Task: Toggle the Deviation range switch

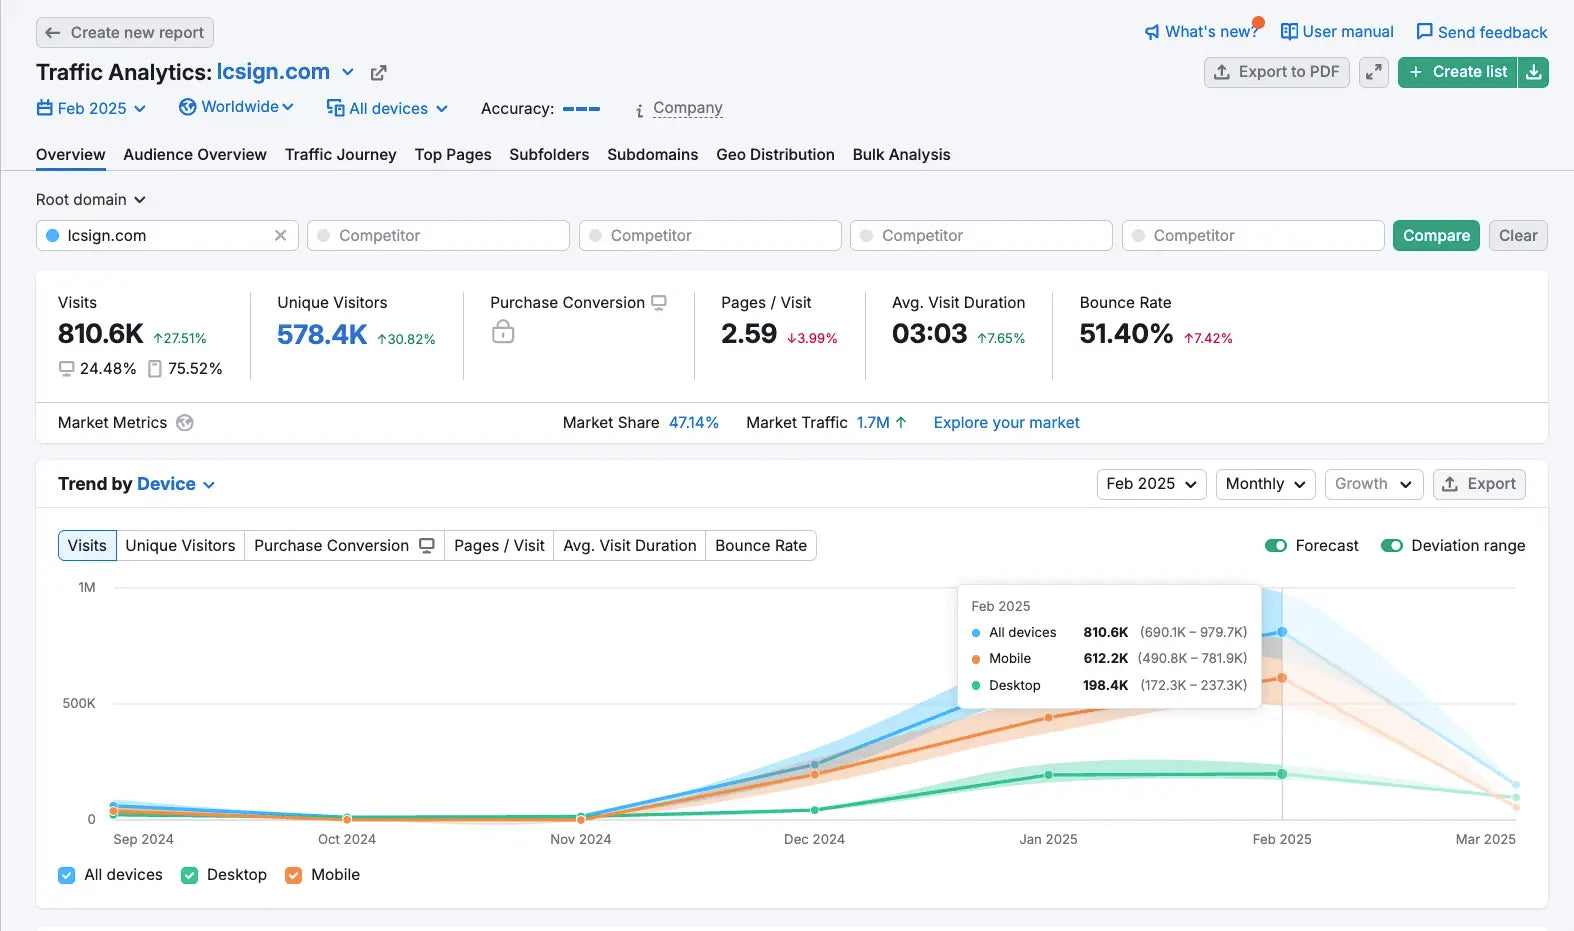Action: [1392, 546]
